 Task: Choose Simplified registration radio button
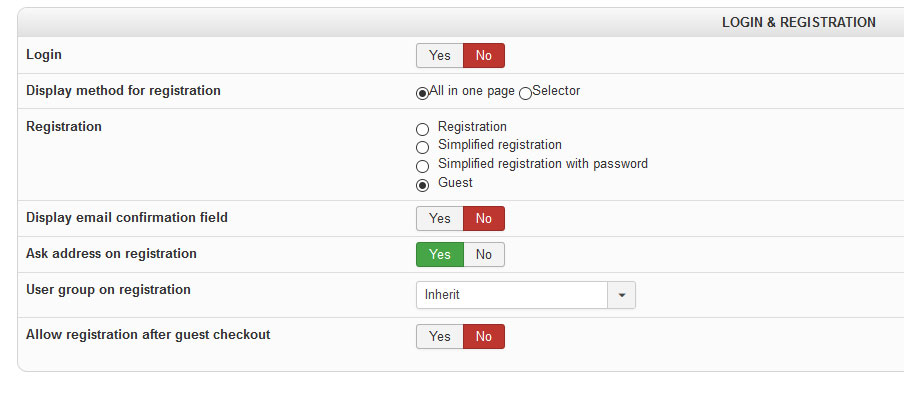[422, 147]
